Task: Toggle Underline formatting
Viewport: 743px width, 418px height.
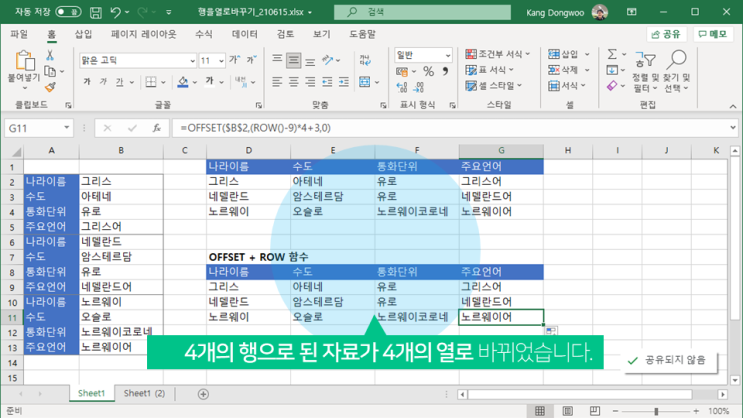Action: point(119,82)
